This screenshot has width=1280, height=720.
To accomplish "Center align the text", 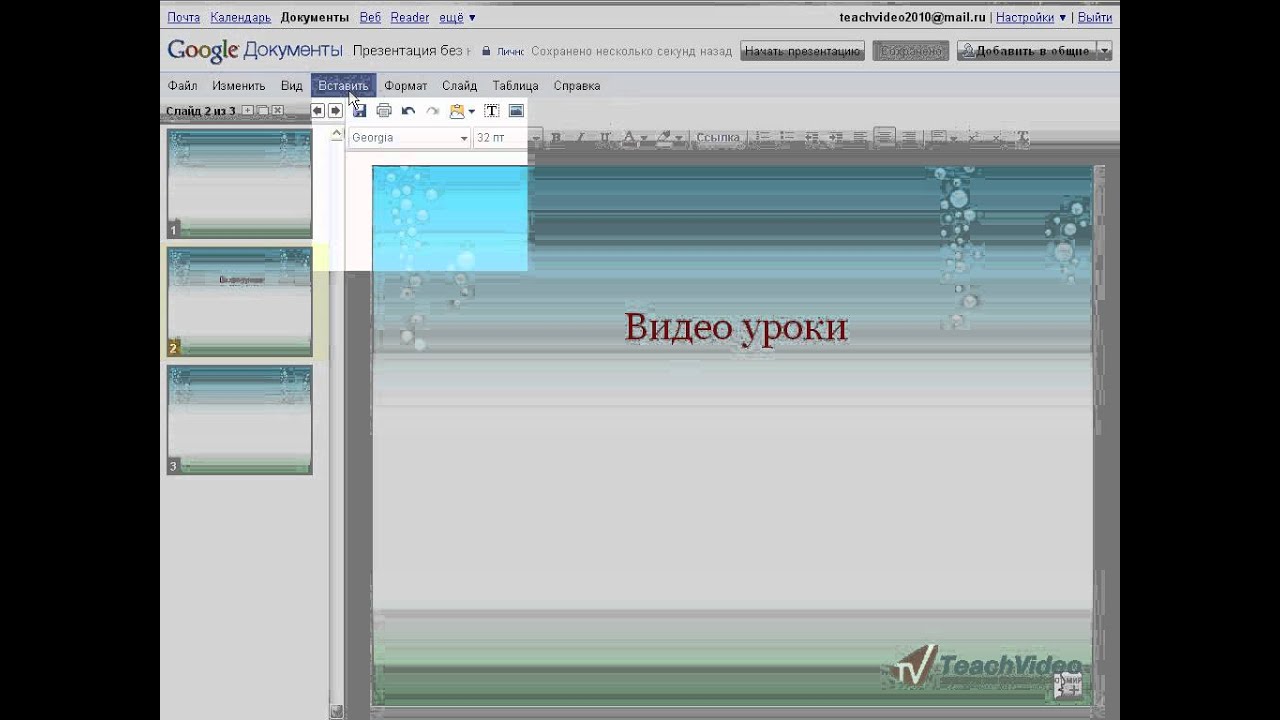I will pyautogui.click(x=884, y=137).
